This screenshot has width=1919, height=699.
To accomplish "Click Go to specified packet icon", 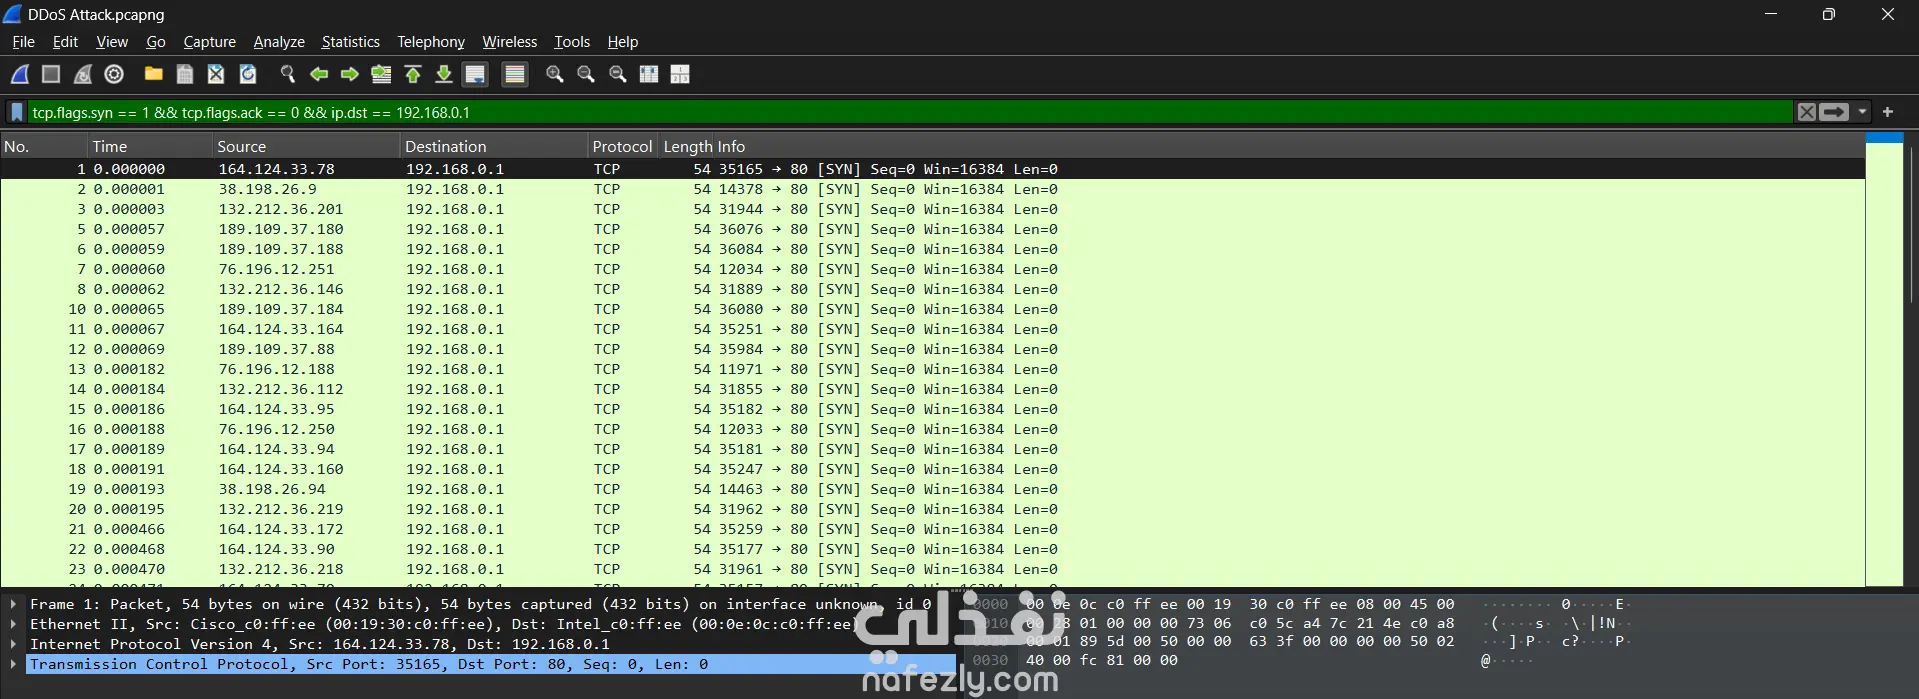I will (x=381, y=74).
